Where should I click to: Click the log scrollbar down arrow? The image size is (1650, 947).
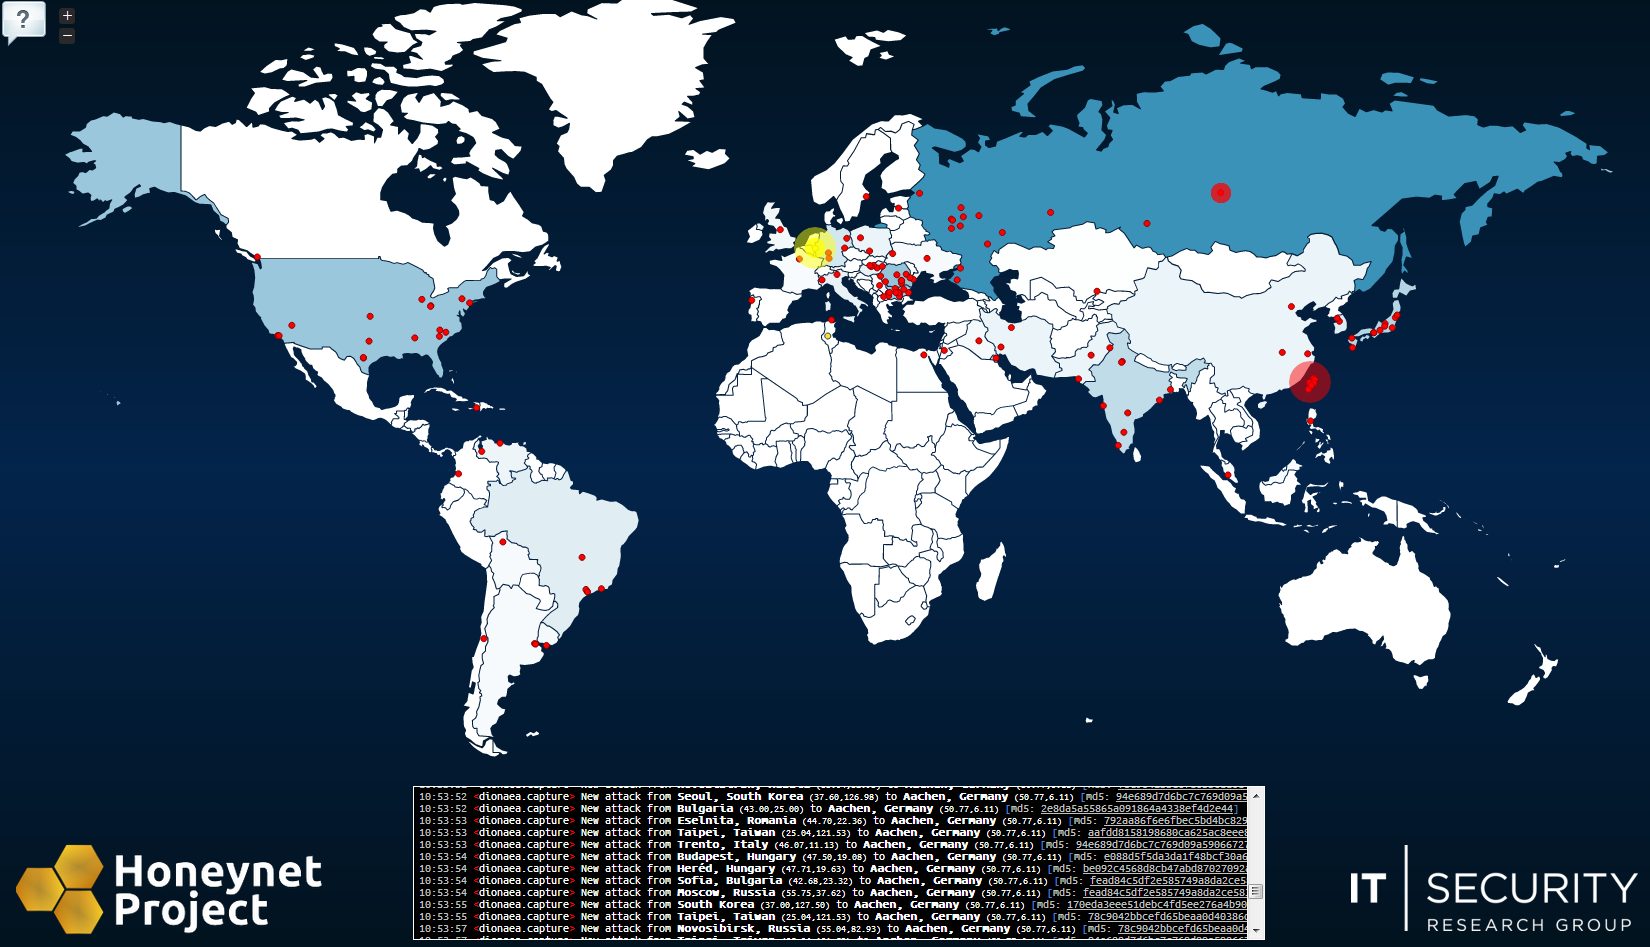[x=1256, y=931]
